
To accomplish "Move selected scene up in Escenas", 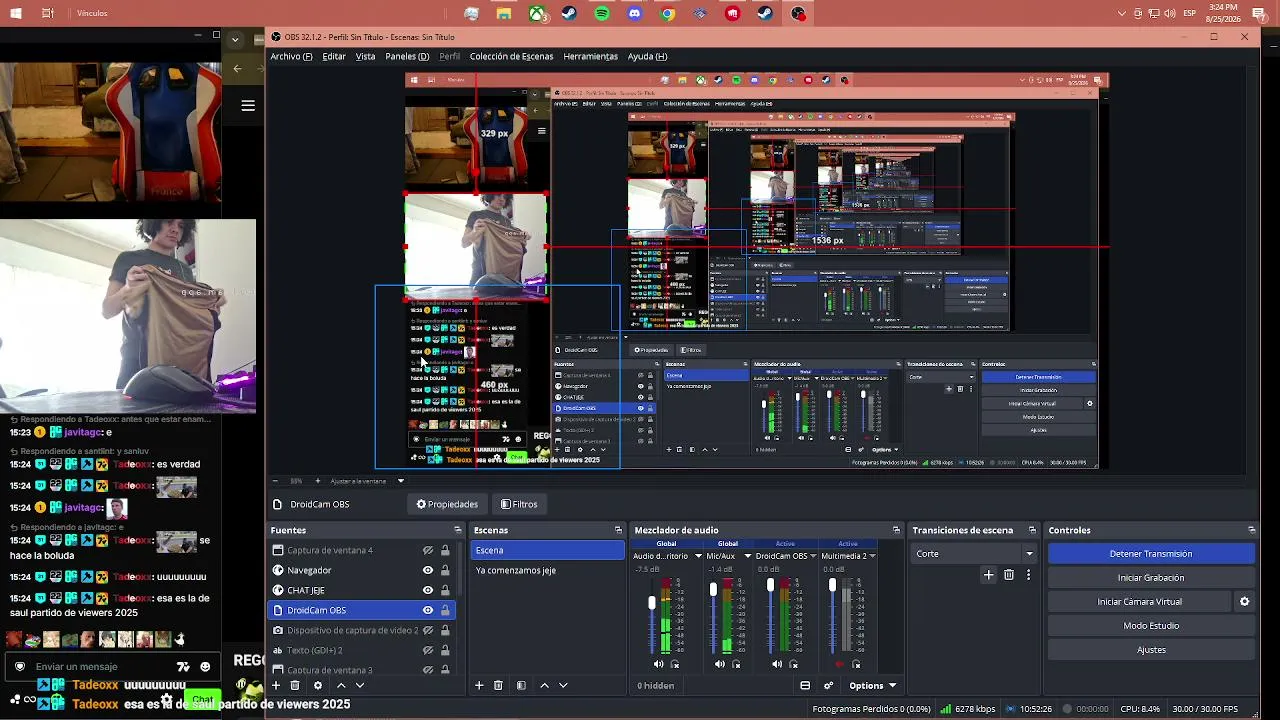I will tap(544, 685).
